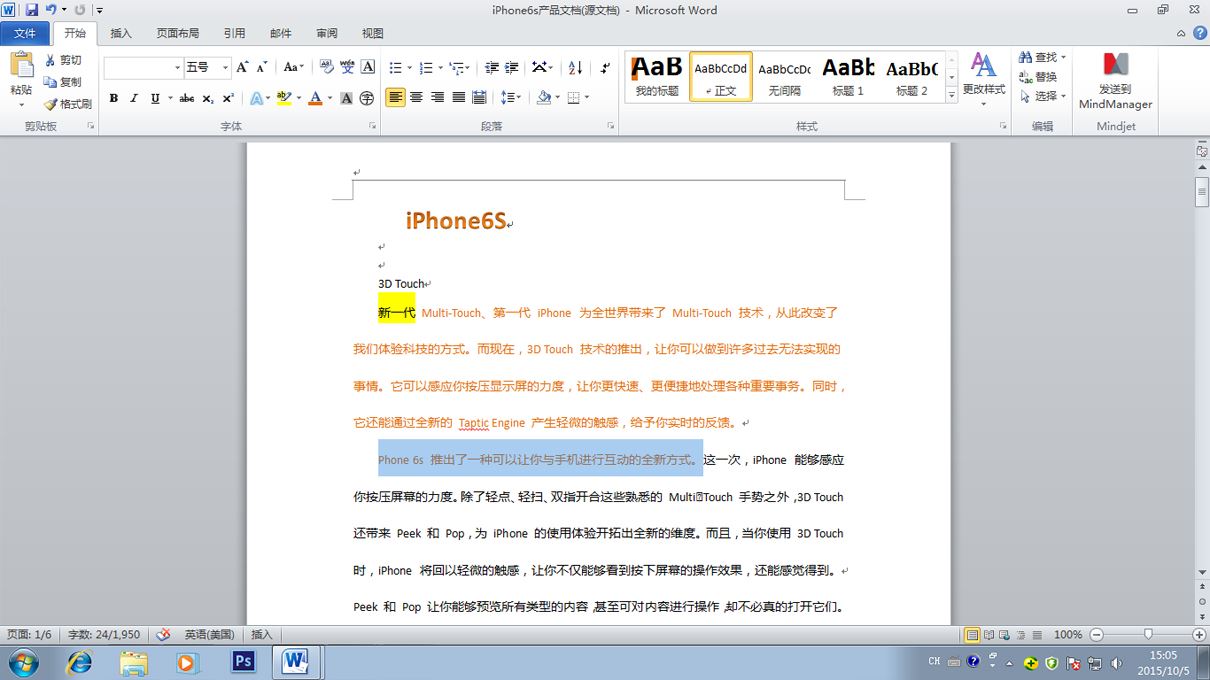Open the Bullets list dropdown arrow
The image size is (1210, 680).
[x=410, y=68]
